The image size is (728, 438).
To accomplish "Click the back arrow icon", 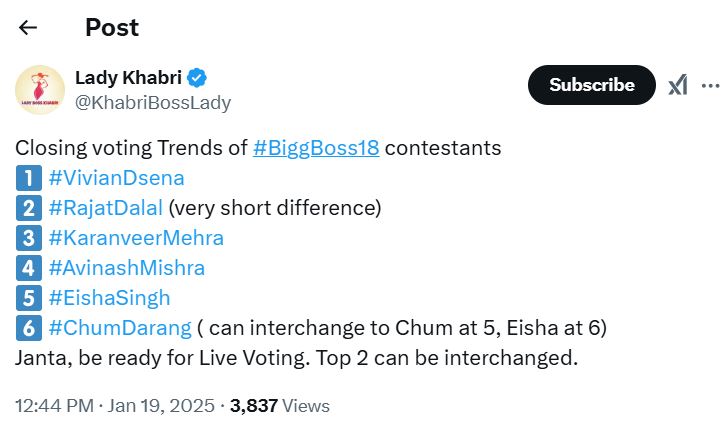I will pyautogui.click(x=28, y=27).
